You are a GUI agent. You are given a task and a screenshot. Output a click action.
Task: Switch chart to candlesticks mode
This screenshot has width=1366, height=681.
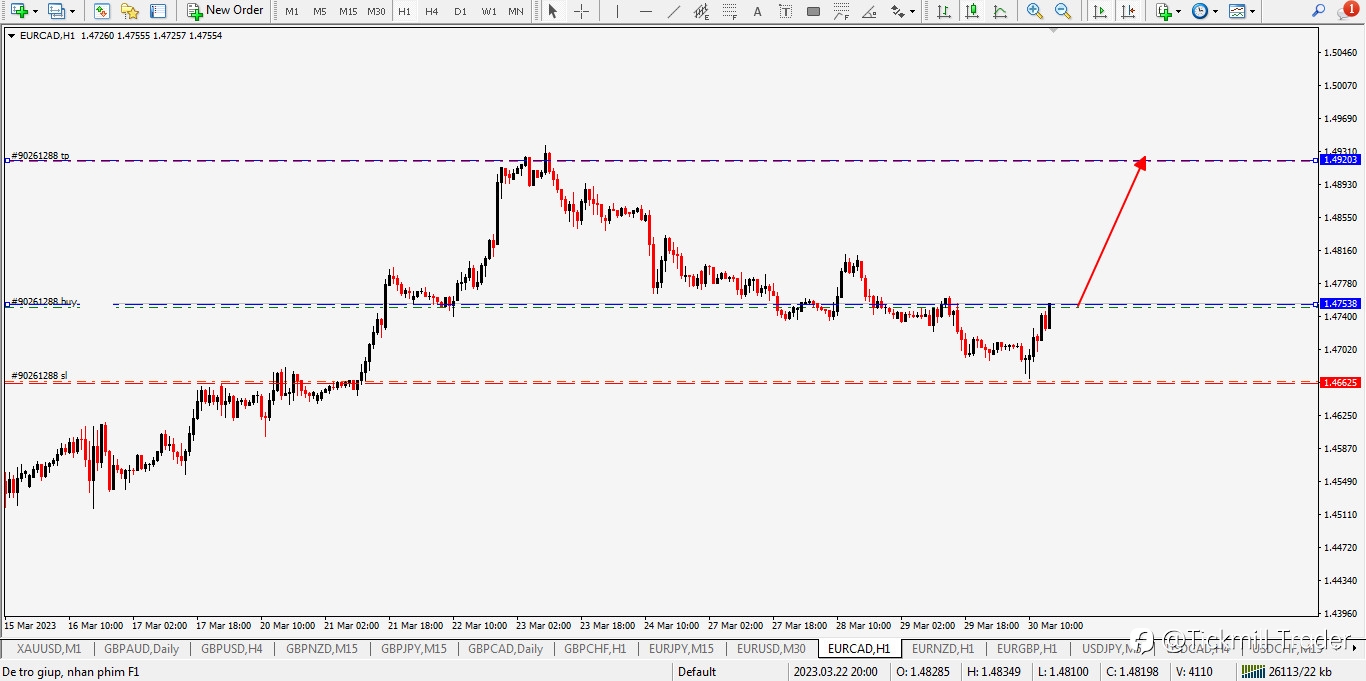(x=971, y=11)
